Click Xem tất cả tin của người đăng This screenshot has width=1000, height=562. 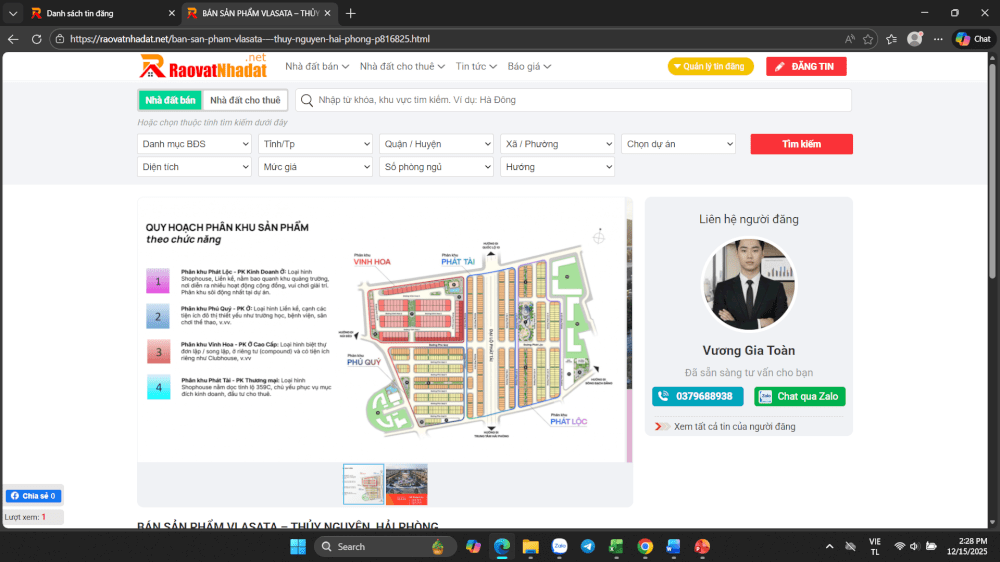[x=734, y=426]
